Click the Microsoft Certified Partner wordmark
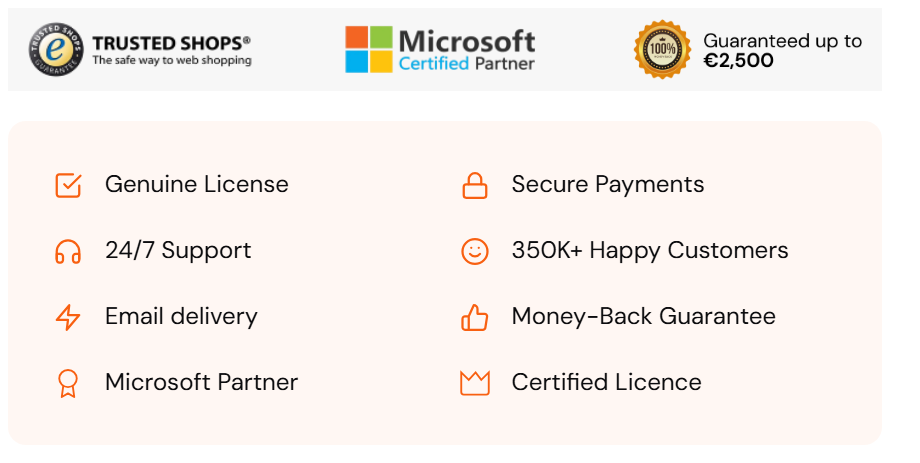920x463 pixels. tap(467, 50)
